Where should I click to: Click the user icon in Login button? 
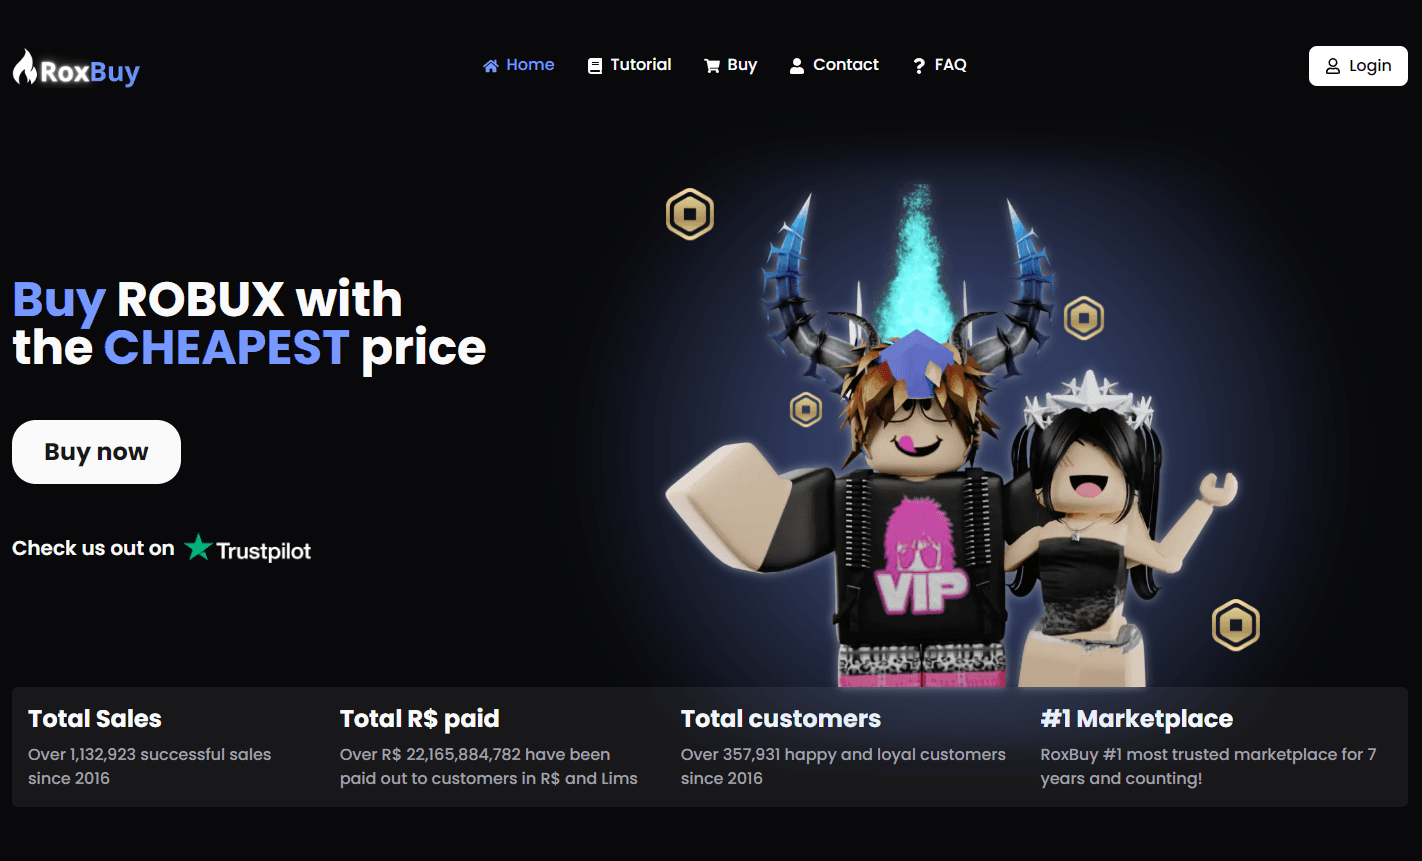point(1333,66)
